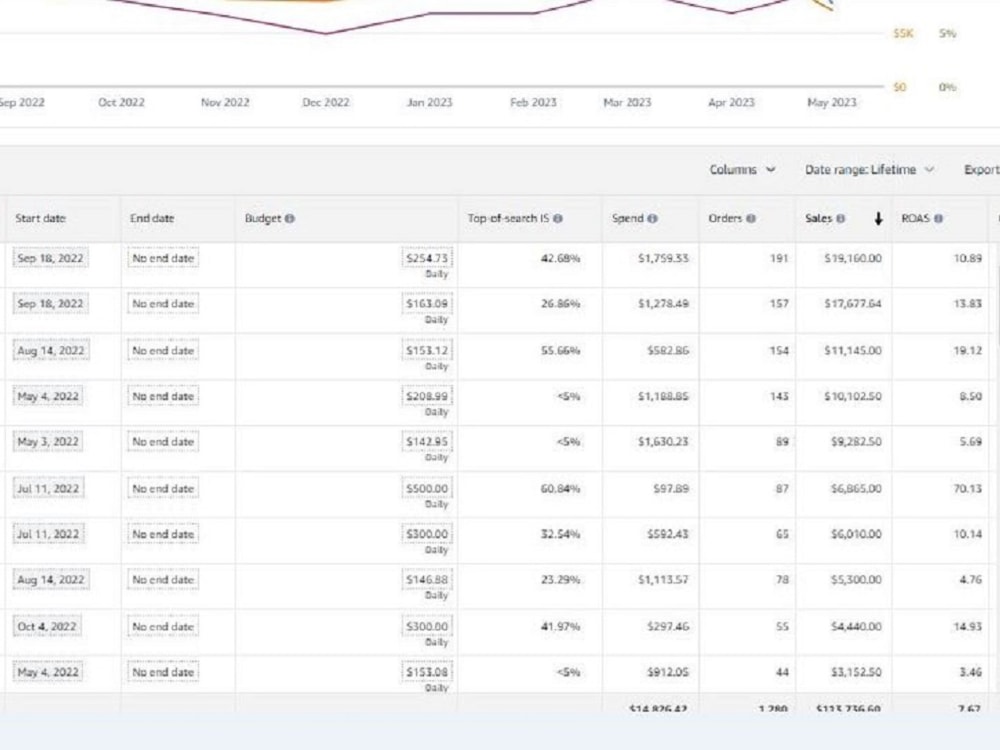Image resolution: width=1000 pixels, height=750 pixels.
Task: Click the Spend column info icon
Action: (652, 219)
